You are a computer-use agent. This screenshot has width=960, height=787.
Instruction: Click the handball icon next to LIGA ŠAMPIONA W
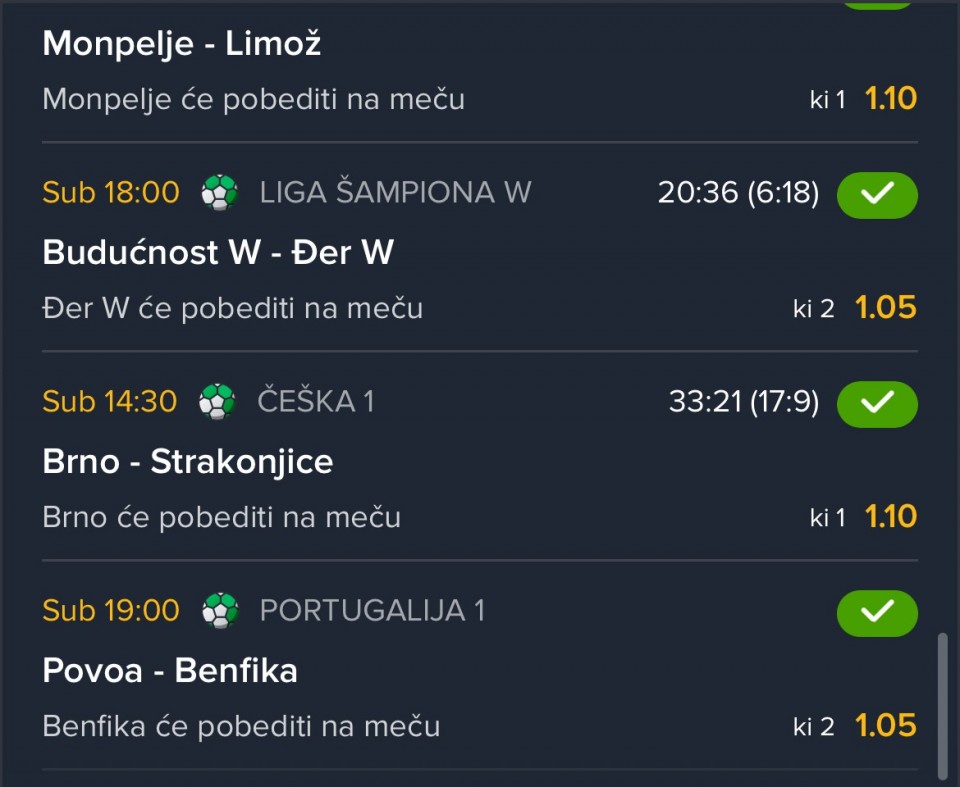click(x=219, y=192)
